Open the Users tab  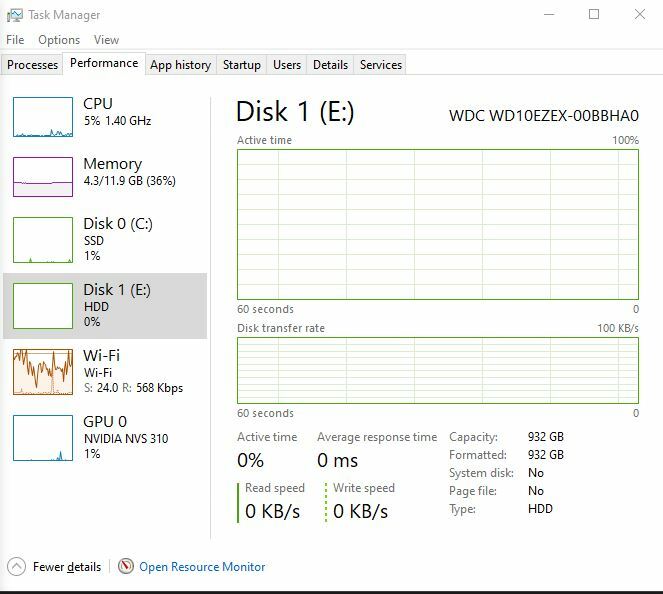point(287,65)
